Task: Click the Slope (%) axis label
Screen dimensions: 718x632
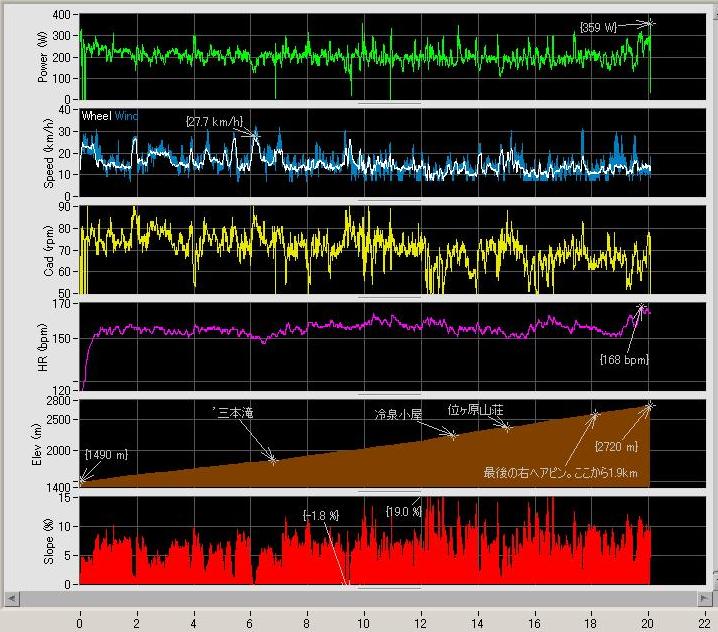Action: [x=47, y=540]
